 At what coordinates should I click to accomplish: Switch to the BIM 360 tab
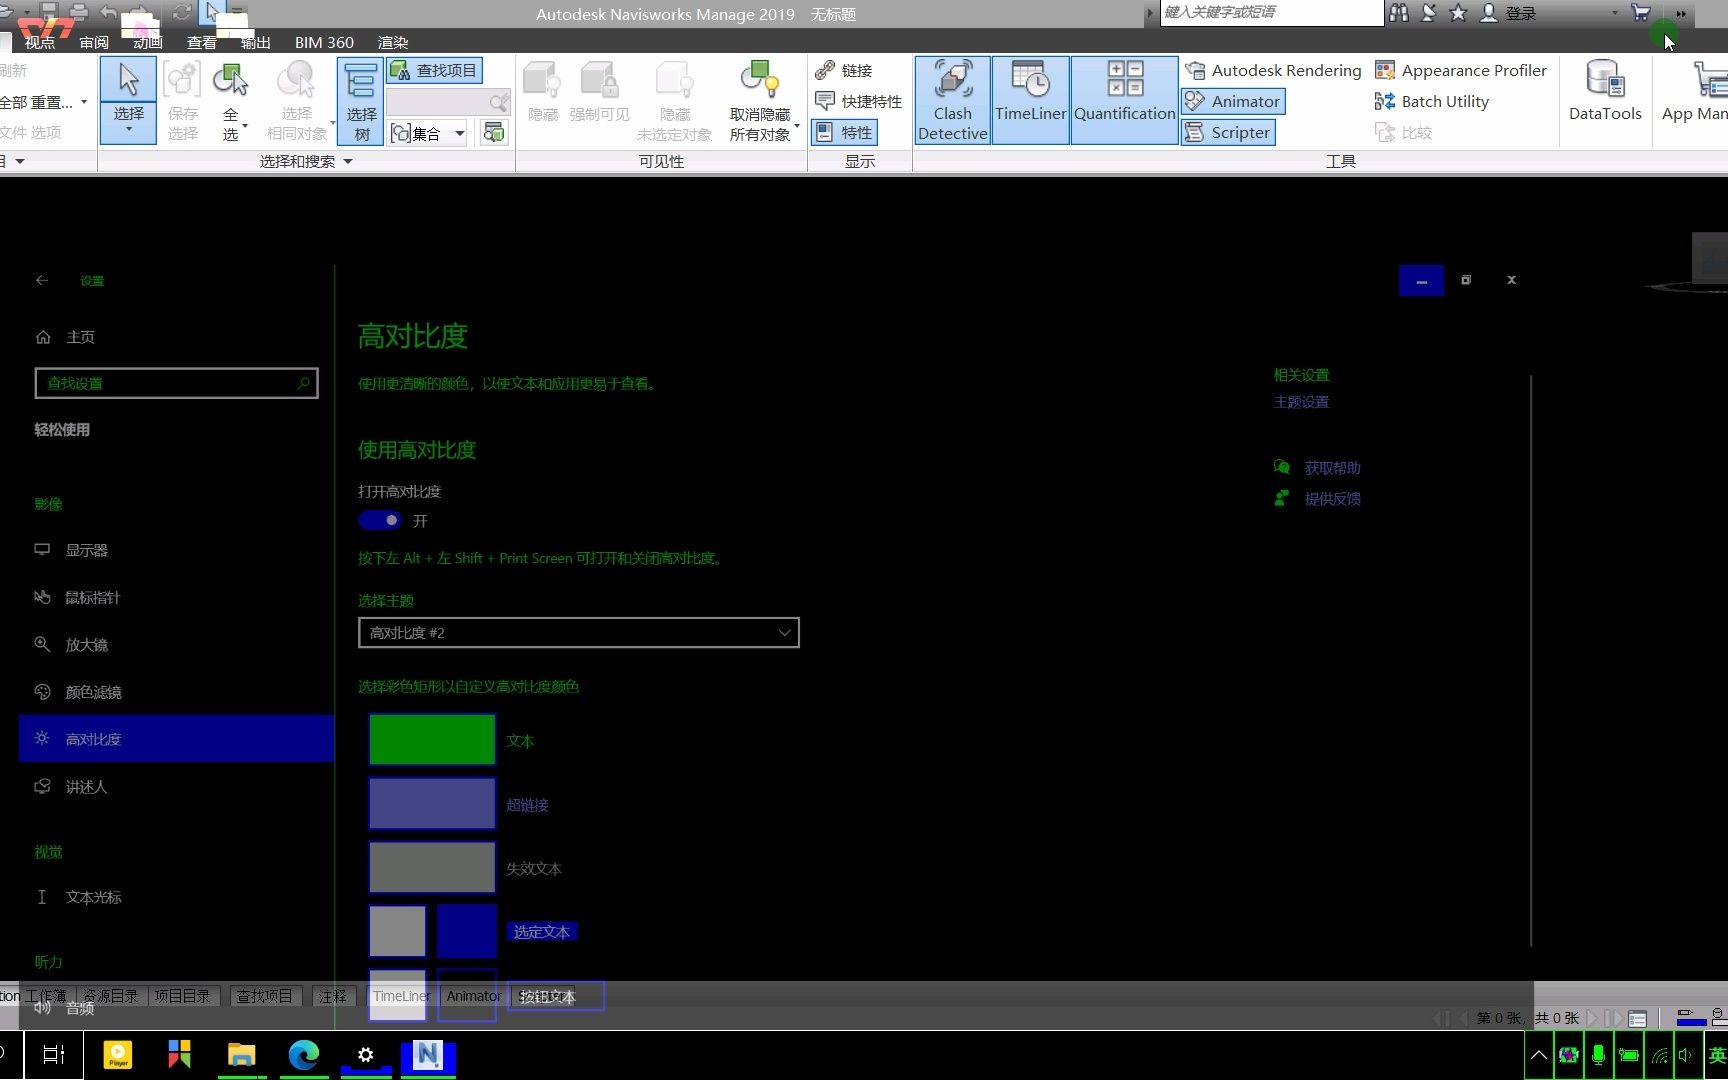click(324, 42)
